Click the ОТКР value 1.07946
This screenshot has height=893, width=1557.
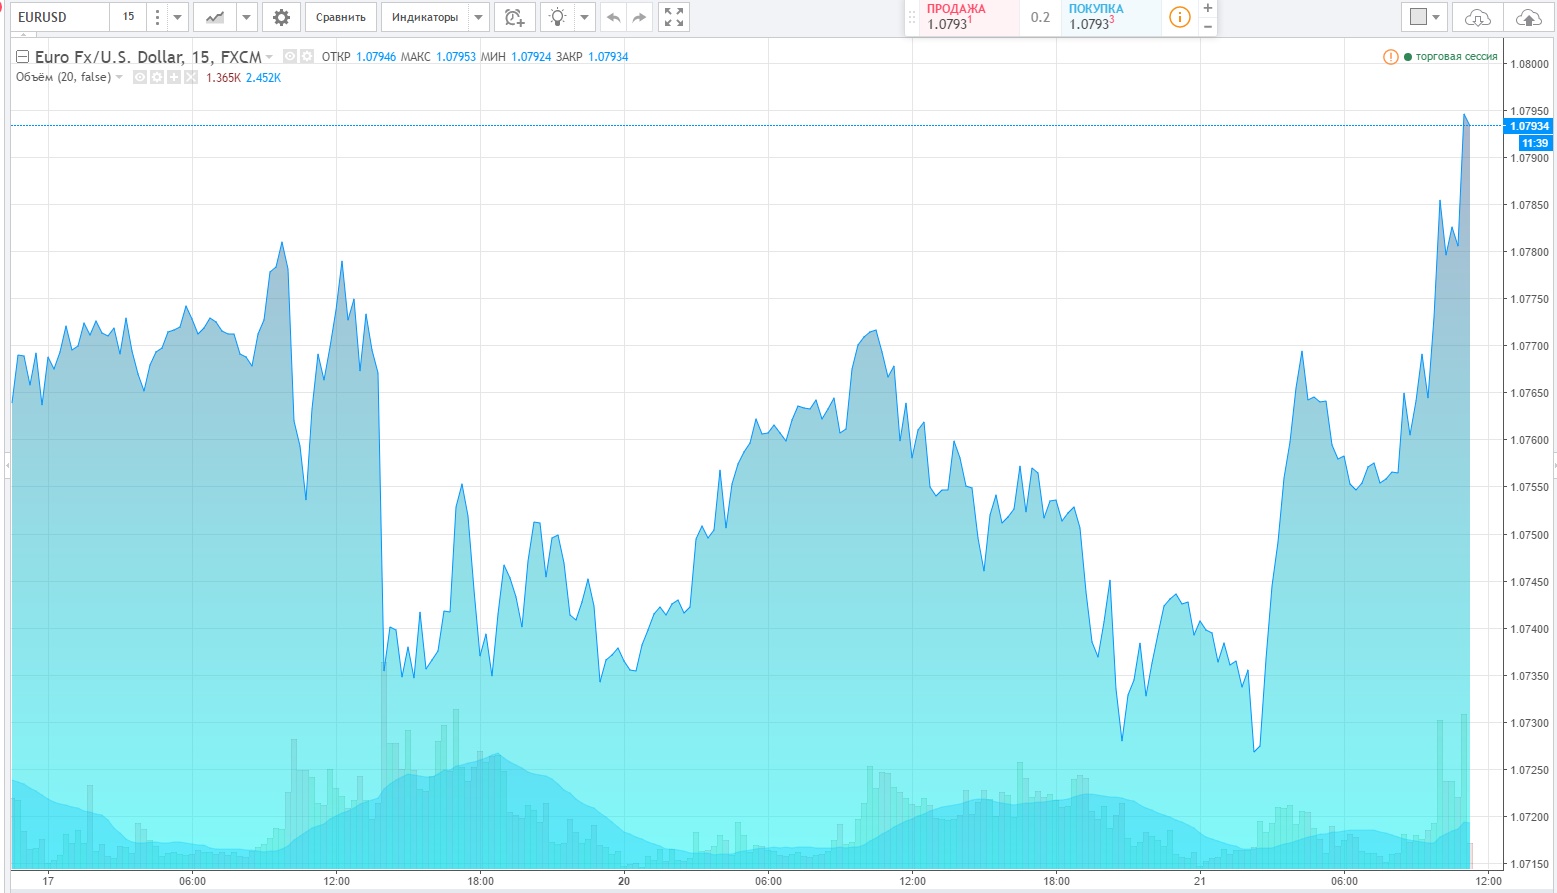[x=376, y=57]
